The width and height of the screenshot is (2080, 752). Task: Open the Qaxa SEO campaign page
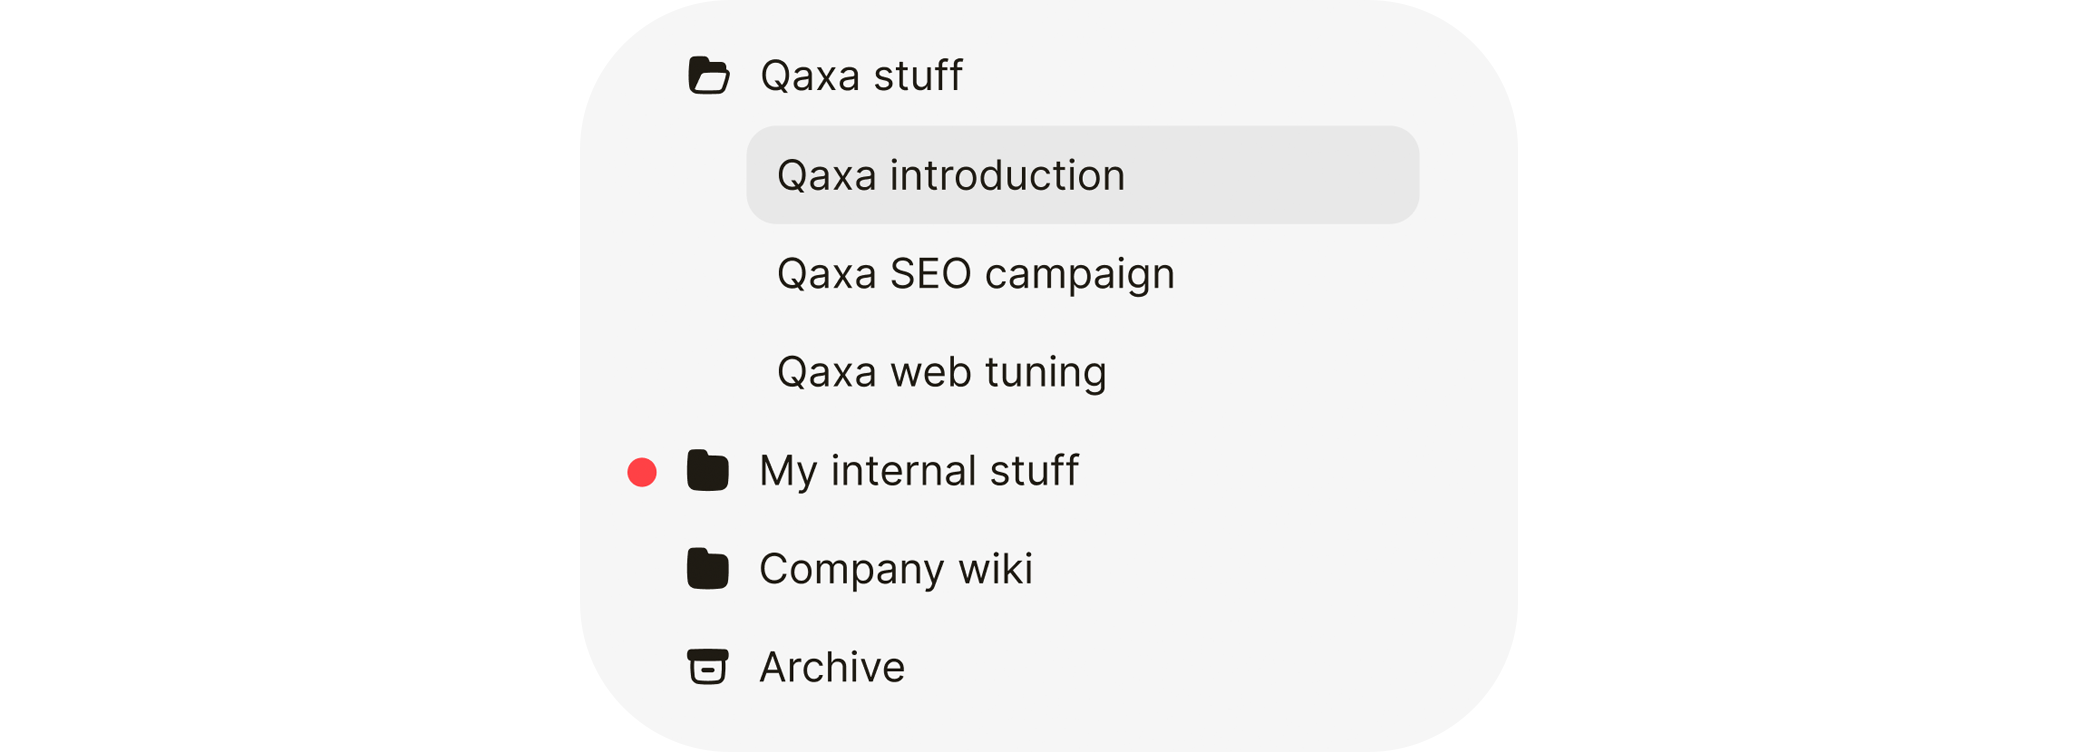click(975, 273)
